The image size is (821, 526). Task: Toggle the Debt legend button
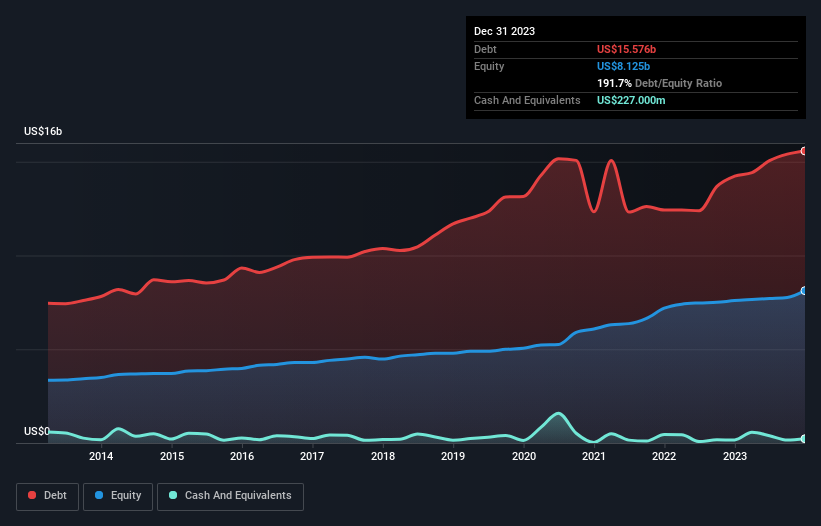tap(47, 496)
